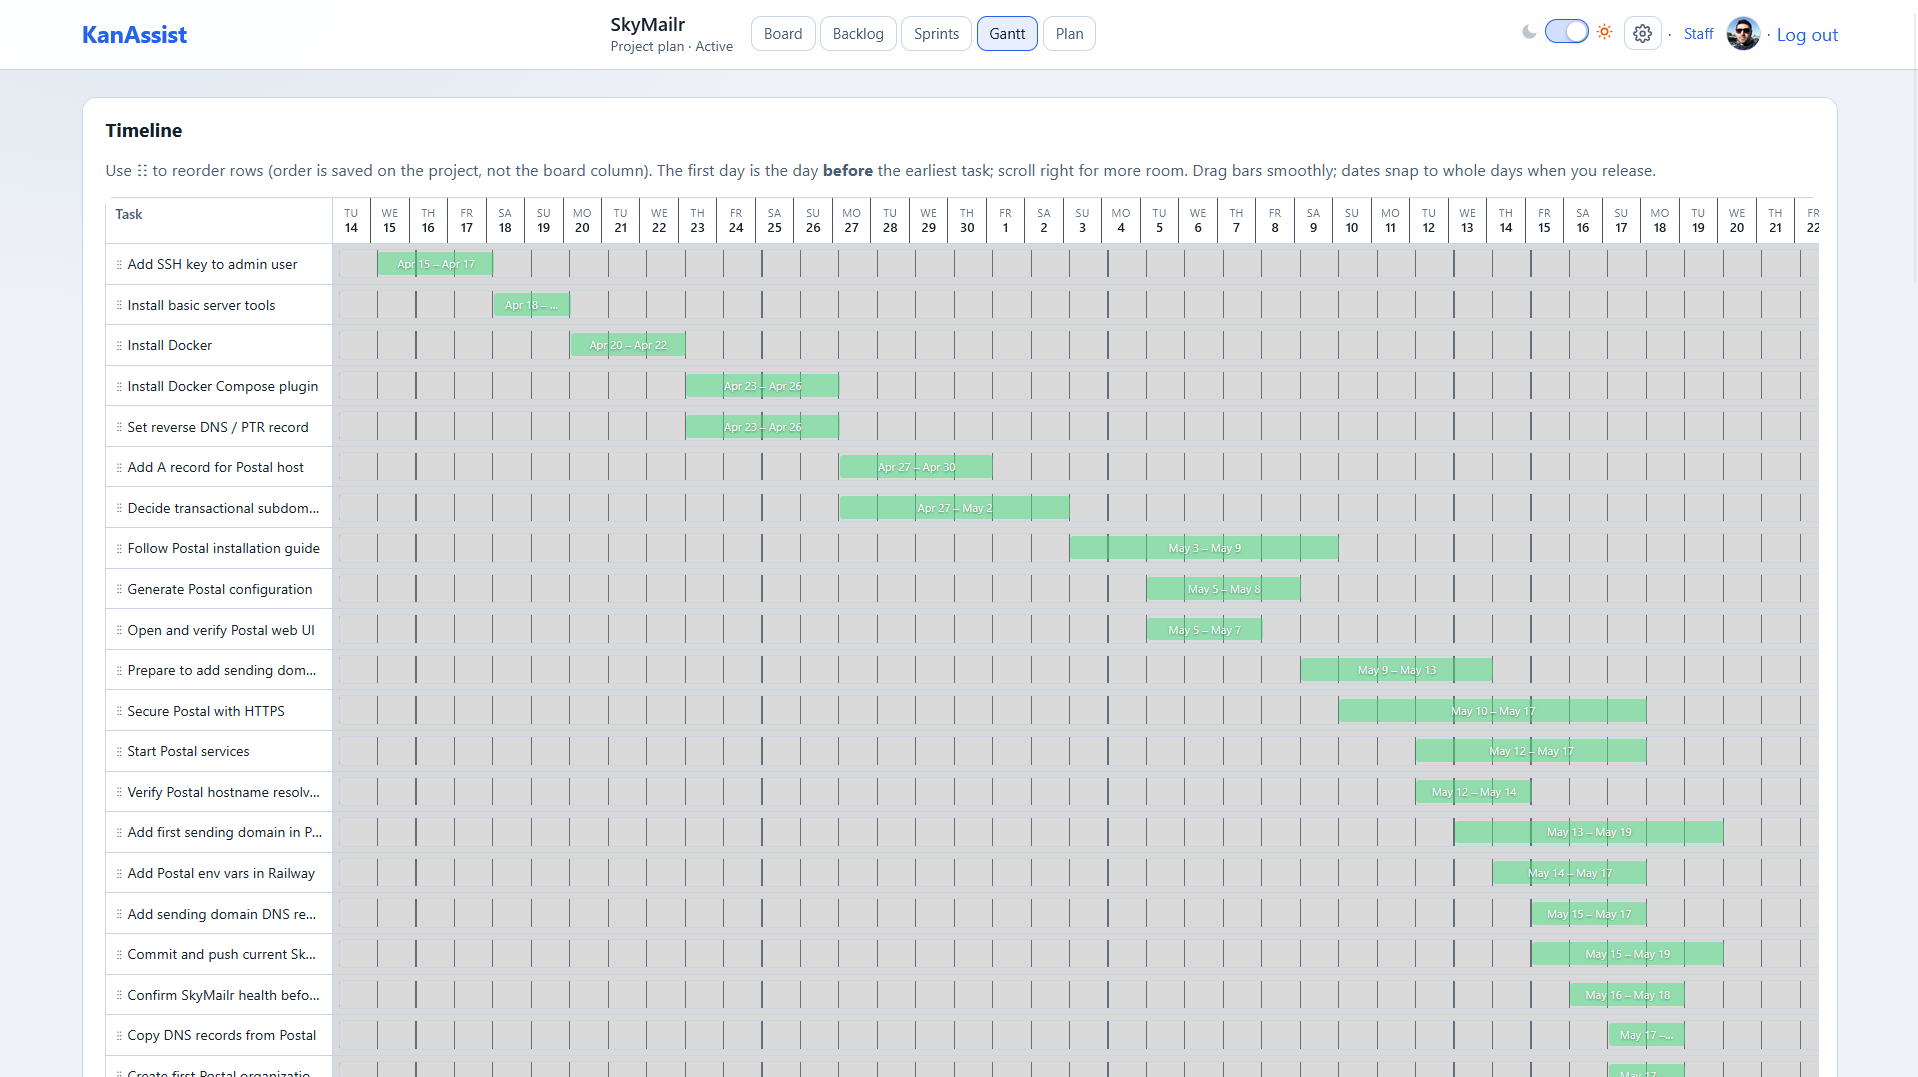Grab drag handle for Start Postal services

coord(119,752)
